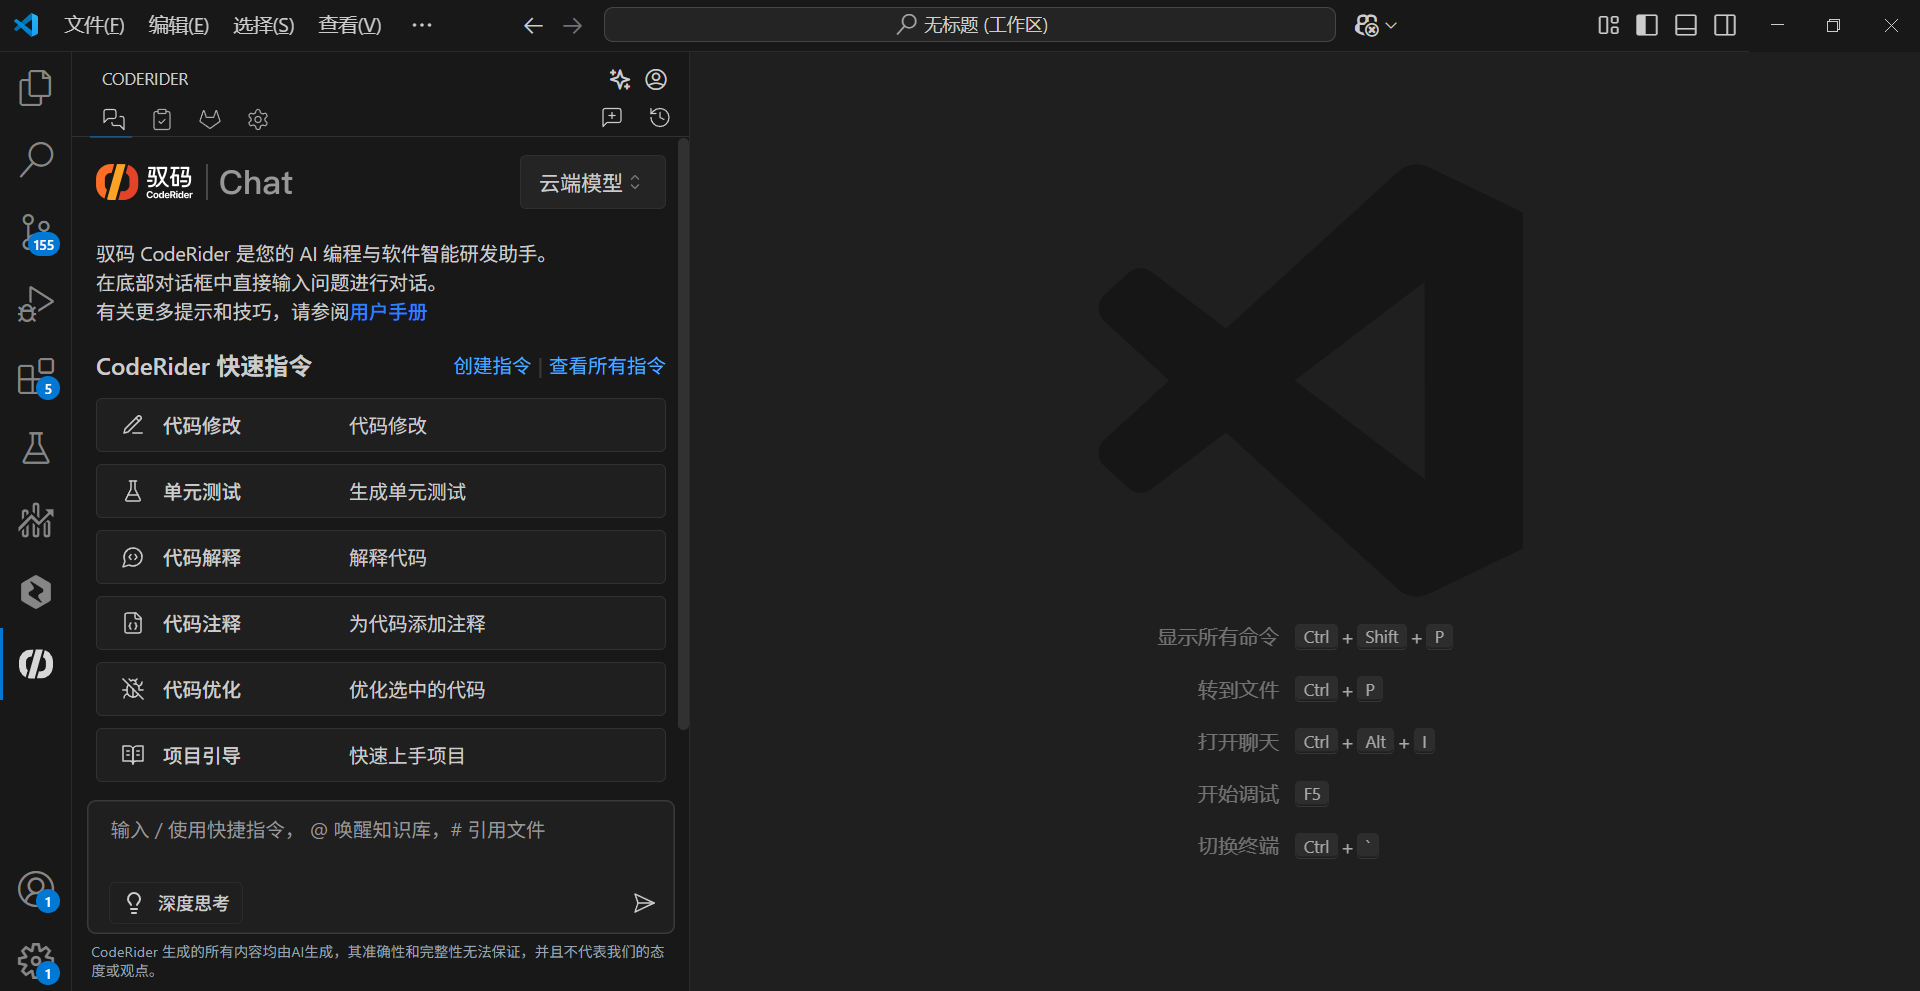Open the Accounts menu in activity bar
Image resolution: width=1920 pixels, height=991 pixels.
36,889
